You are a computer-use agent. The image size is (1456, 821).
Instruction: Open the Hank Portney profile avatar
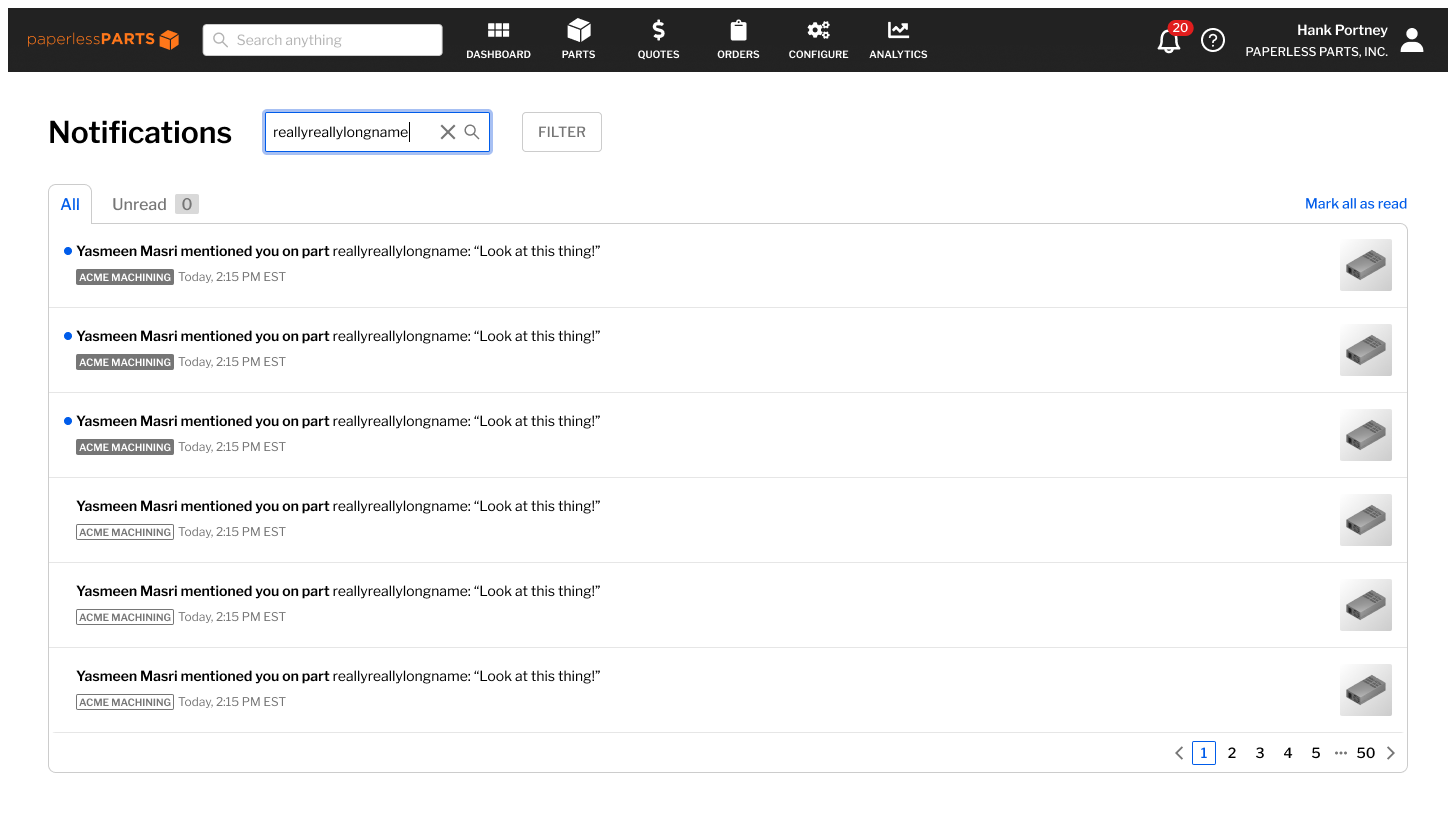(1411, 39)
